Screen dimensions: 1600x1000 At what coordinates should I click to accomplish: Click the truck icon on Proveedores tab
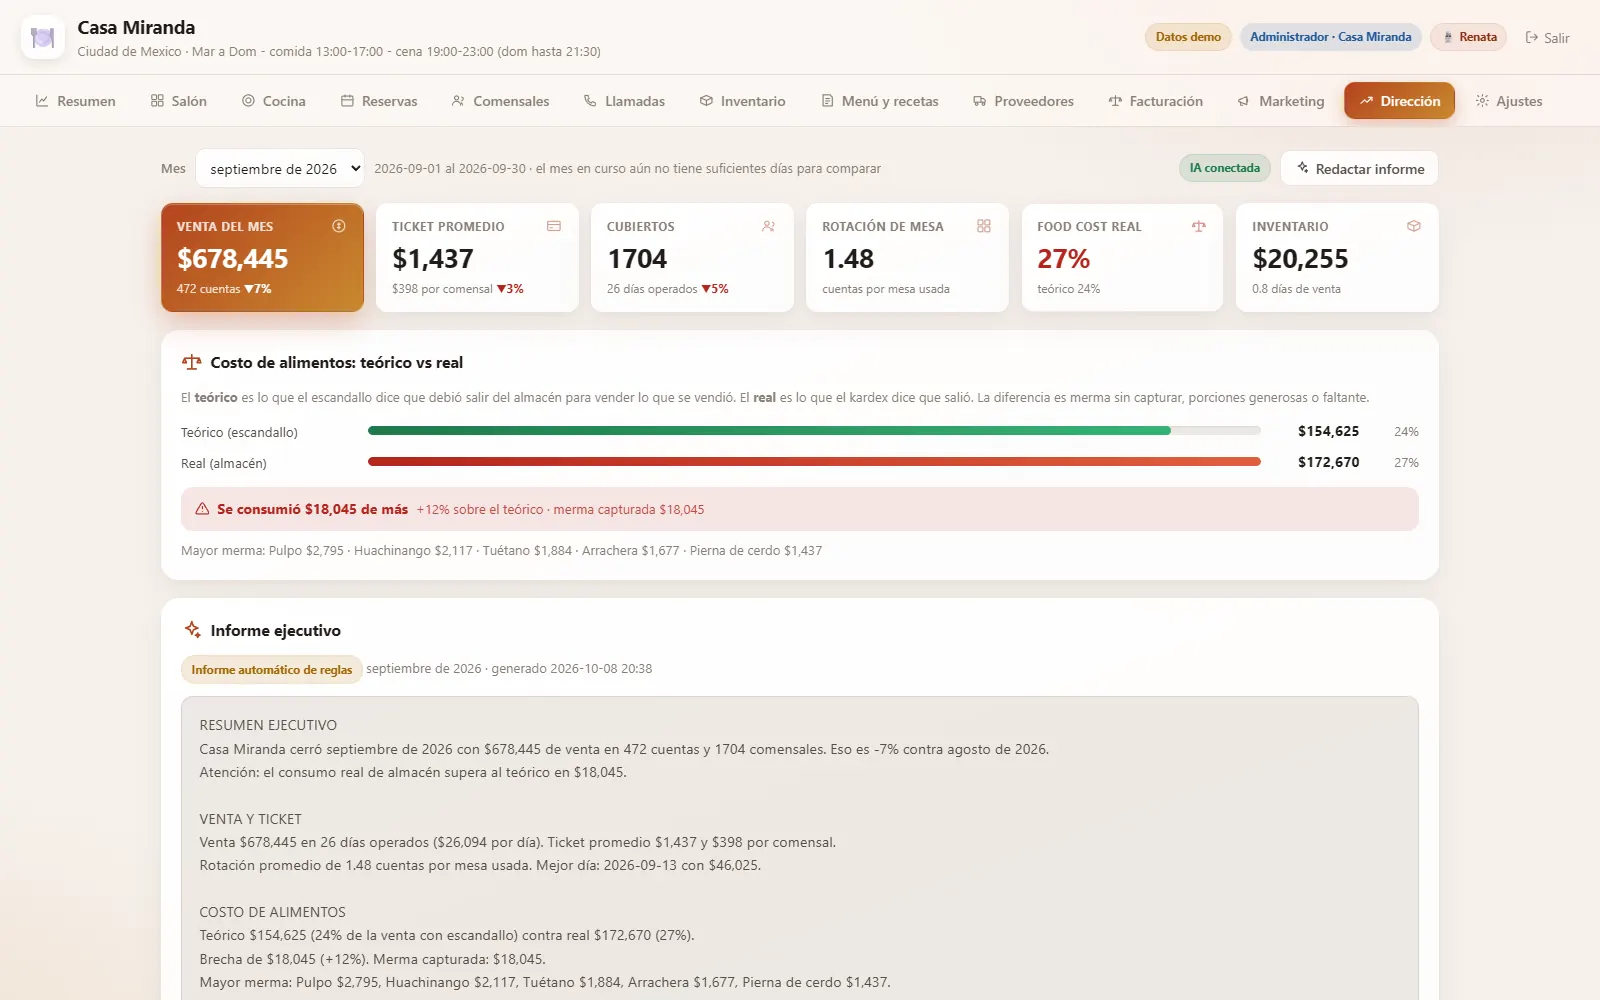pyautogui.click(x=979, y=101)
